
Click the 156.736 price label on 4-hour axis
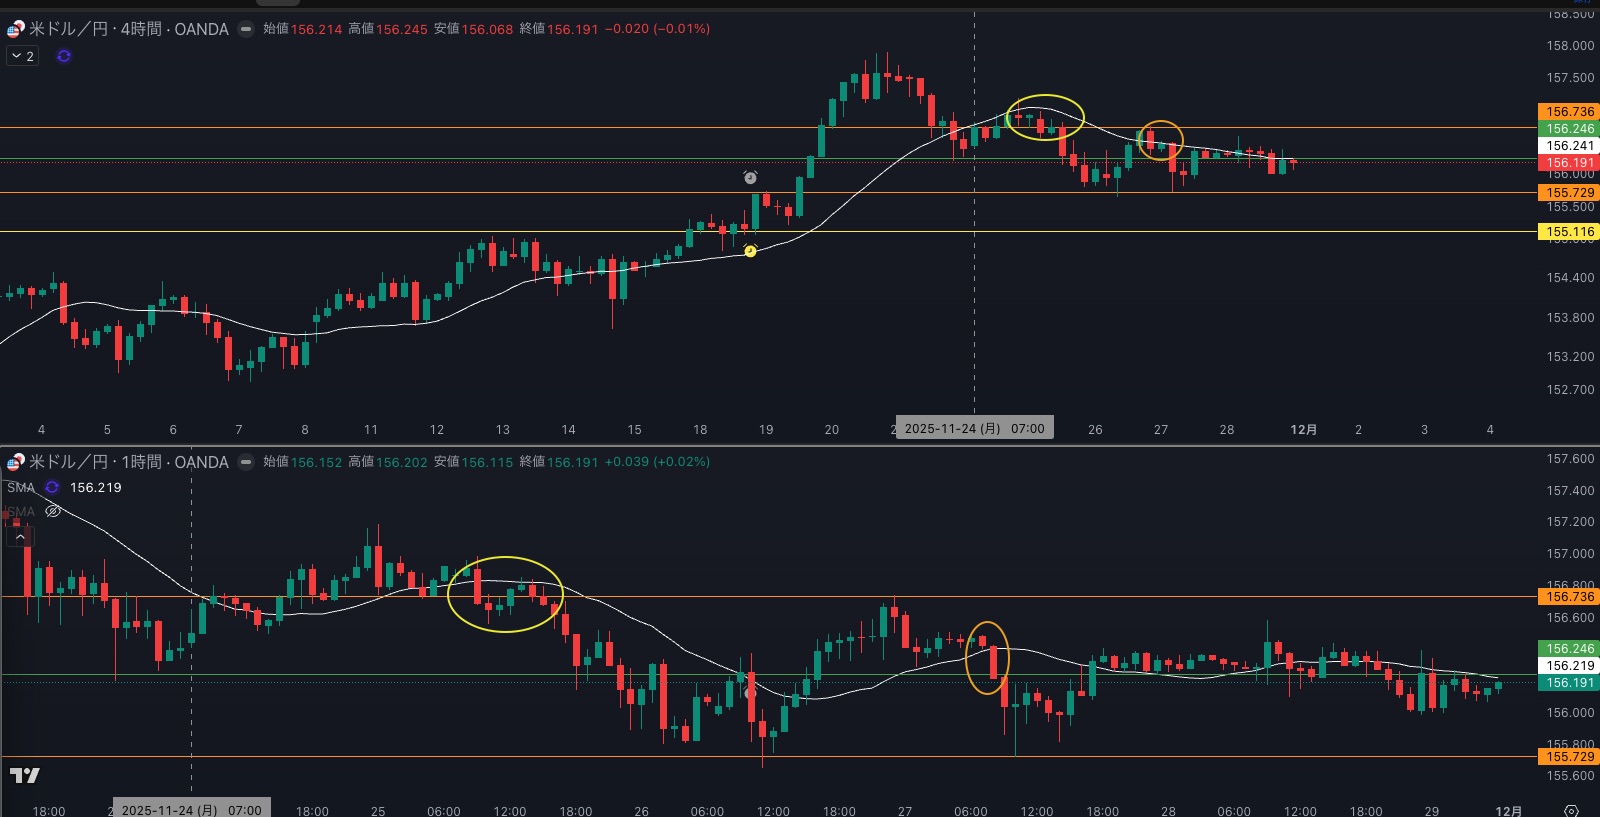1569,112
